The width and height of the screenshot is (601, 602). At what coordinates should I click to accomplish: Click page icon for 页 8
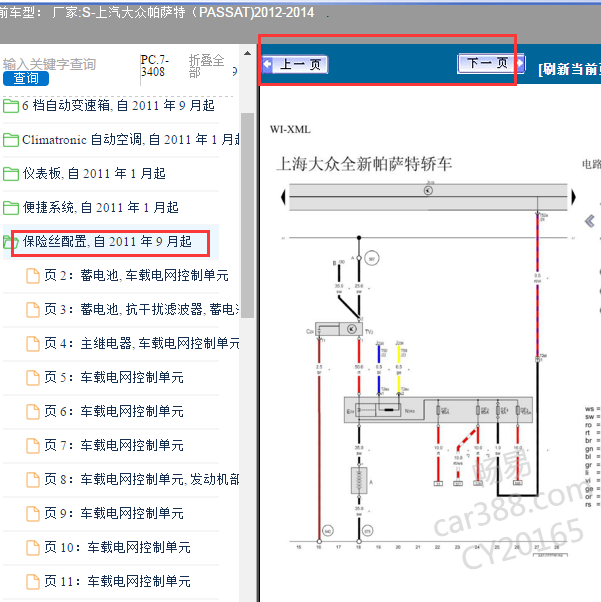point(33,480)
